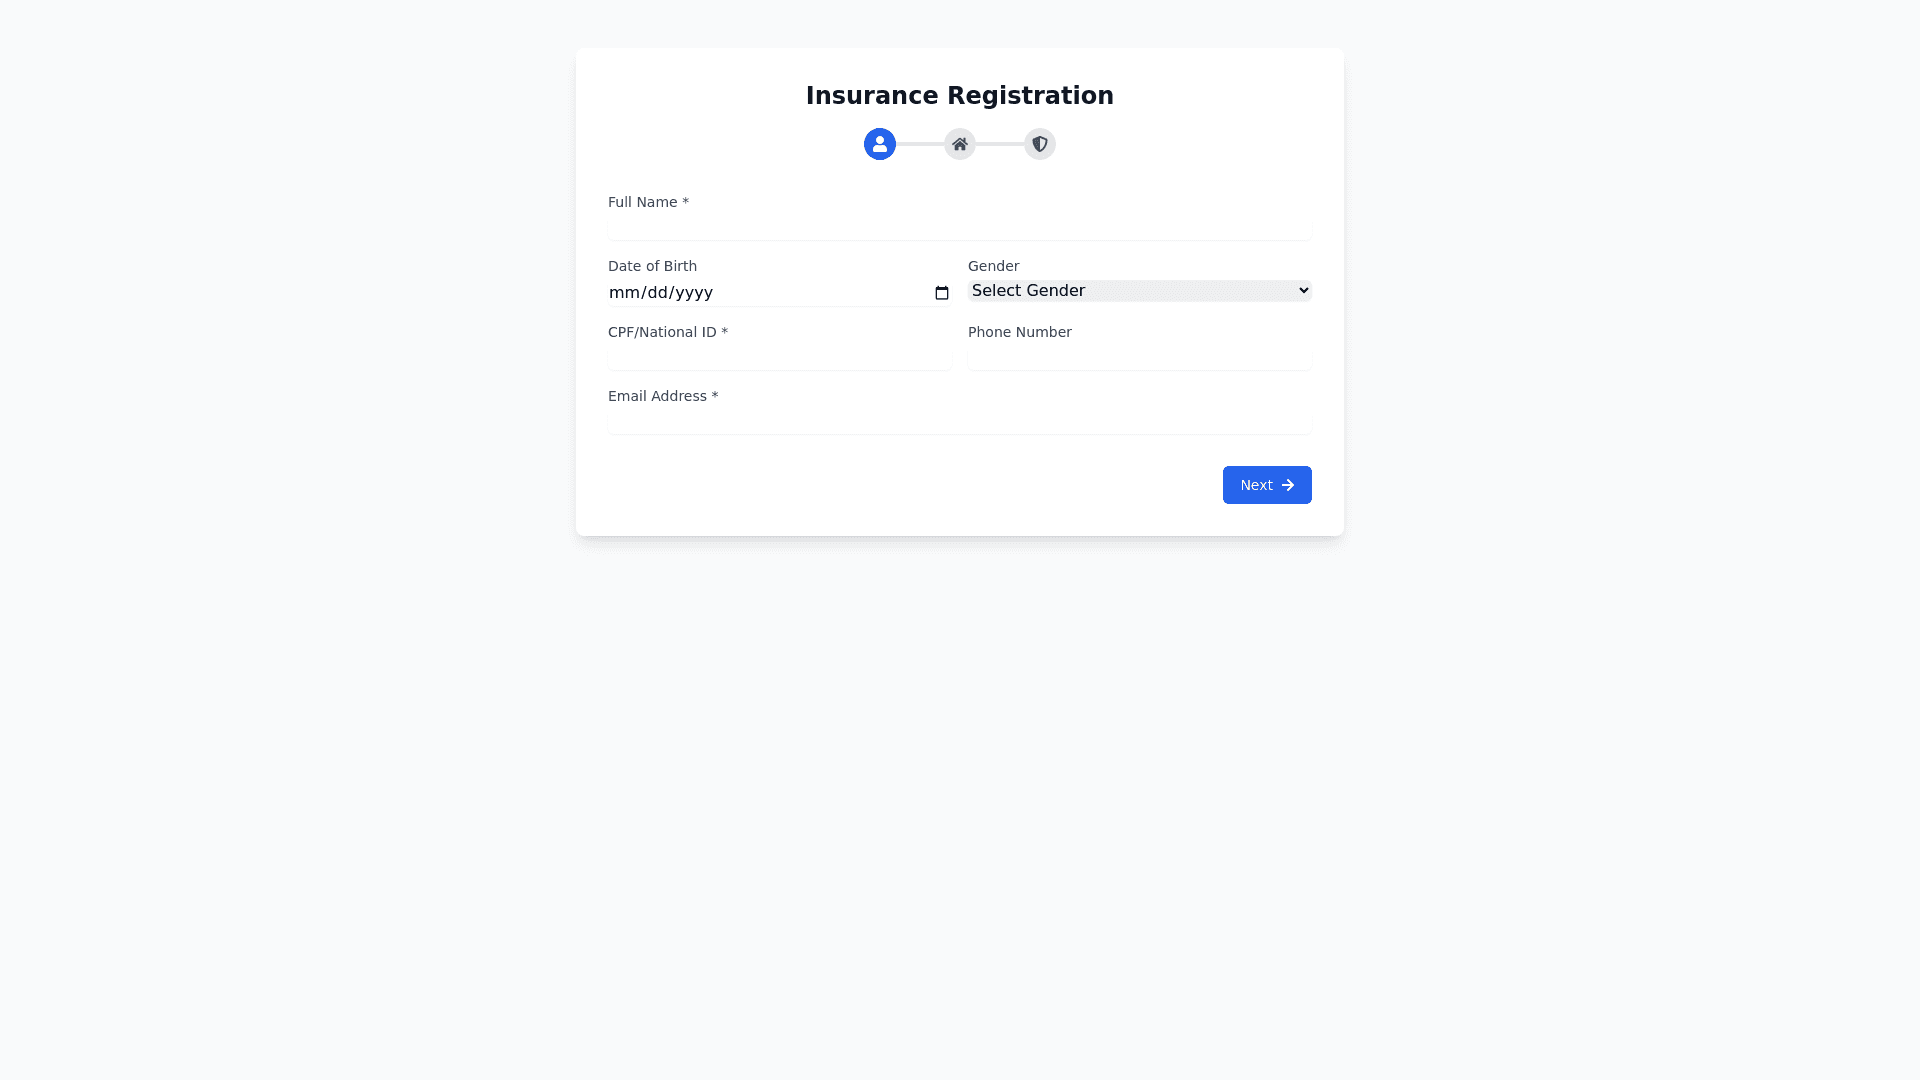Click the Email Address input field
The image size is (1920, 1080).
tap(959, 421)
